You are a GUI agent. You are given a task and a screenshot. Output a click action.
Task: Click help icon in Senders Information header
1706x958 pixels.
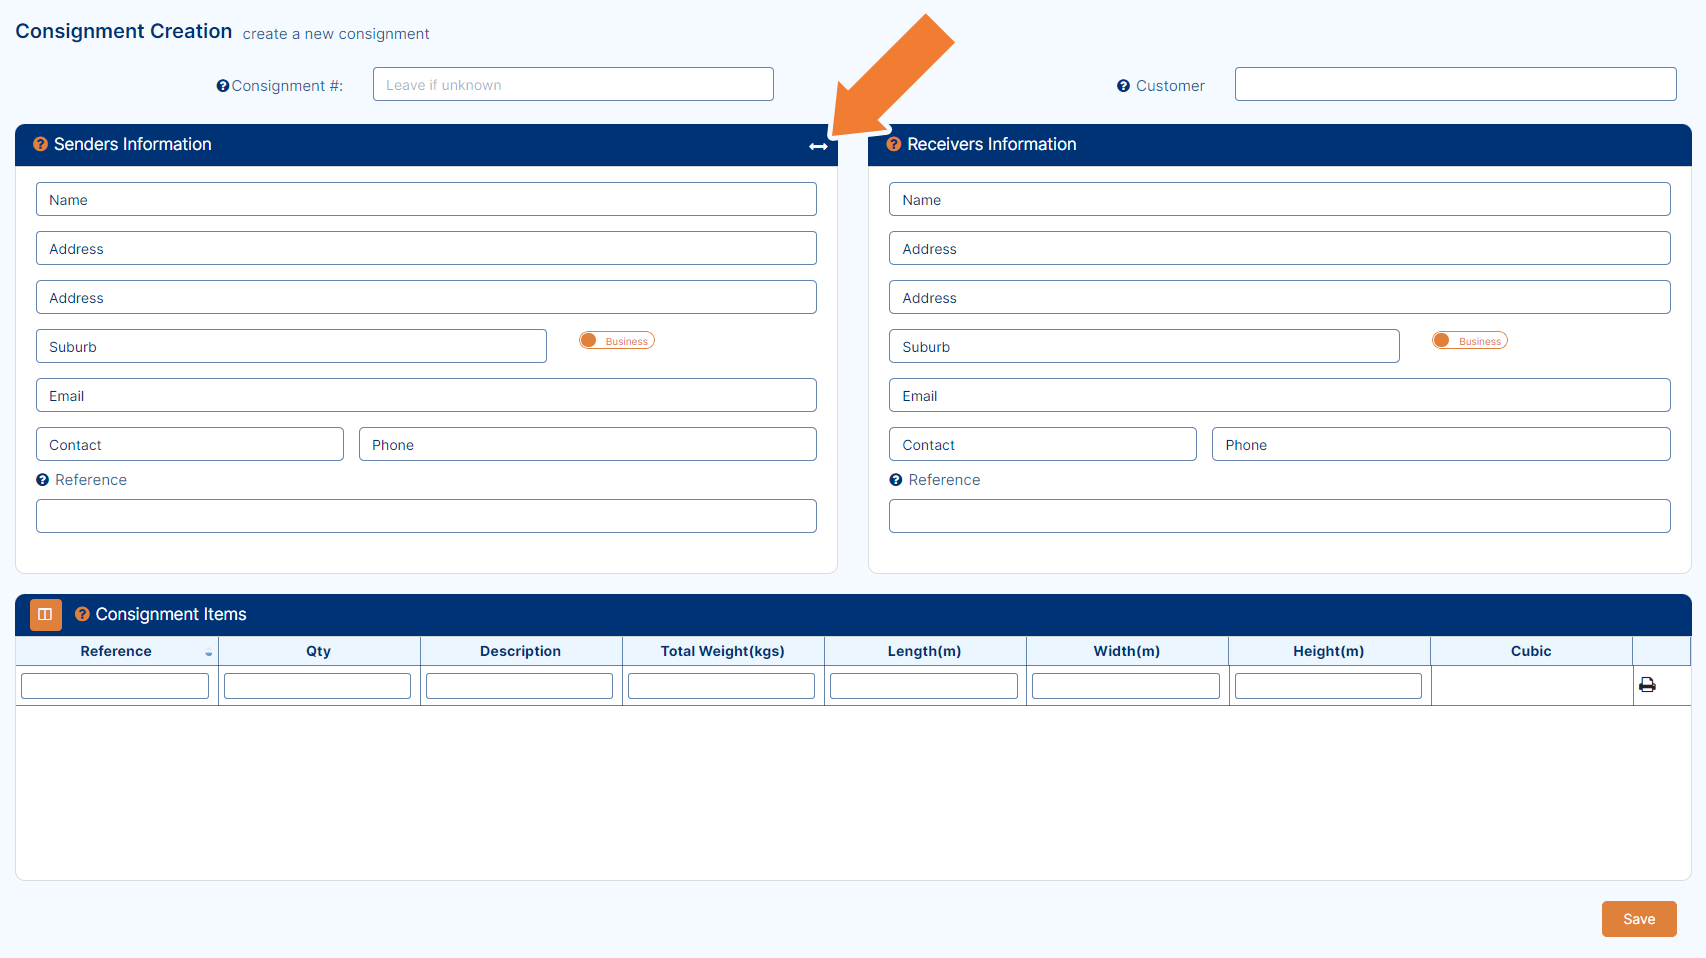(41, 144)
